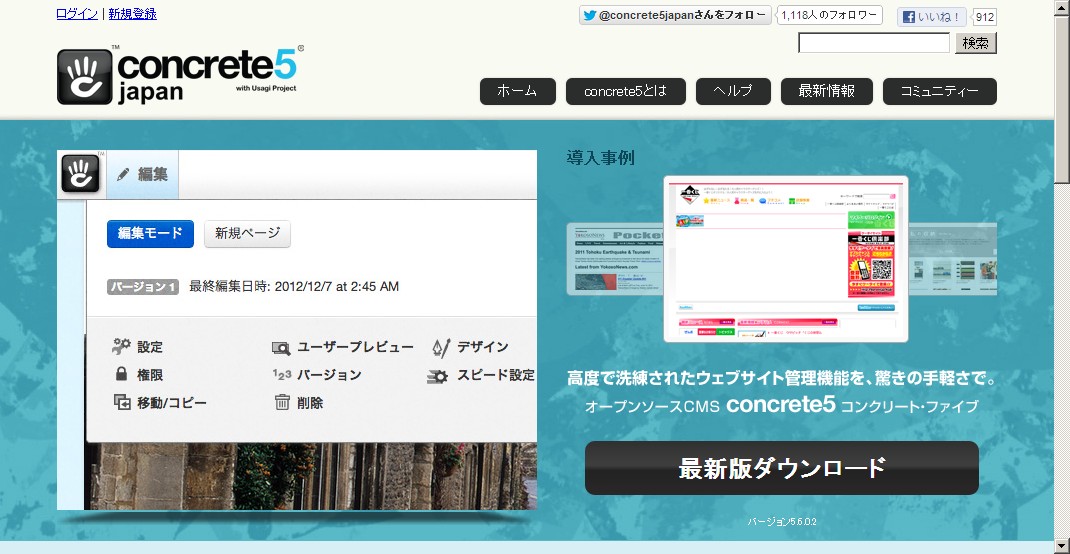The width and height of the screenshot is (1070, 554).
Task: Open the 新規登録 link
Action: tap(132, 14)
